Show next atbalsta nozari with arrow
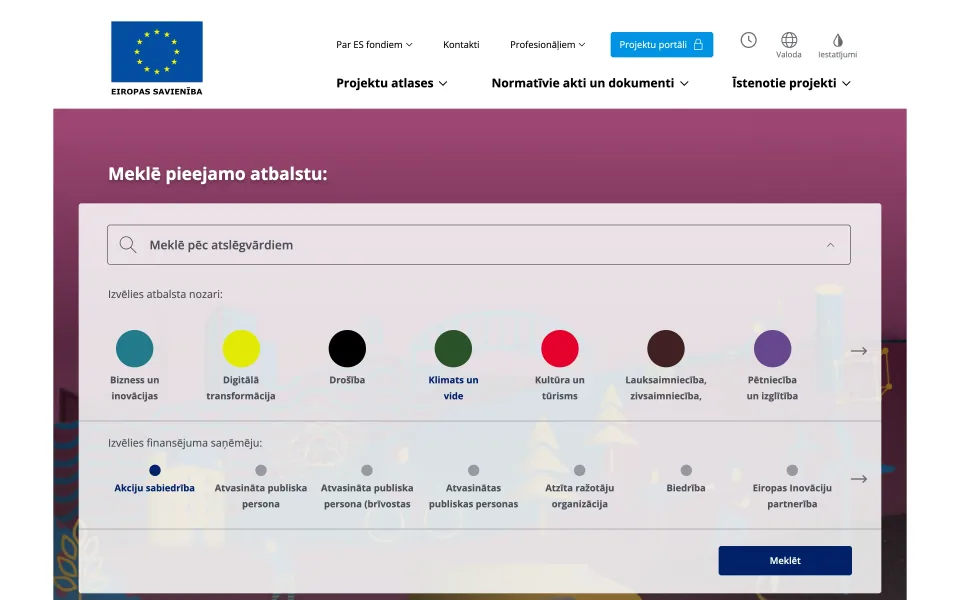 tap(859, 351)
